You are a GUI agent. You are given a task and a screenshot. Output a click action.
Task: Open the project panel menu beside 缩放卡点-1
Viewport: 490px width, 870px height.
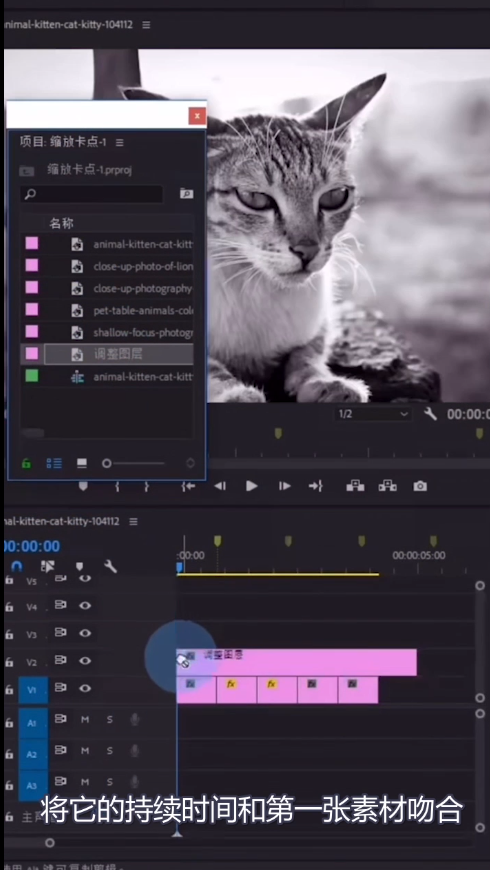(x=119, y=143)
